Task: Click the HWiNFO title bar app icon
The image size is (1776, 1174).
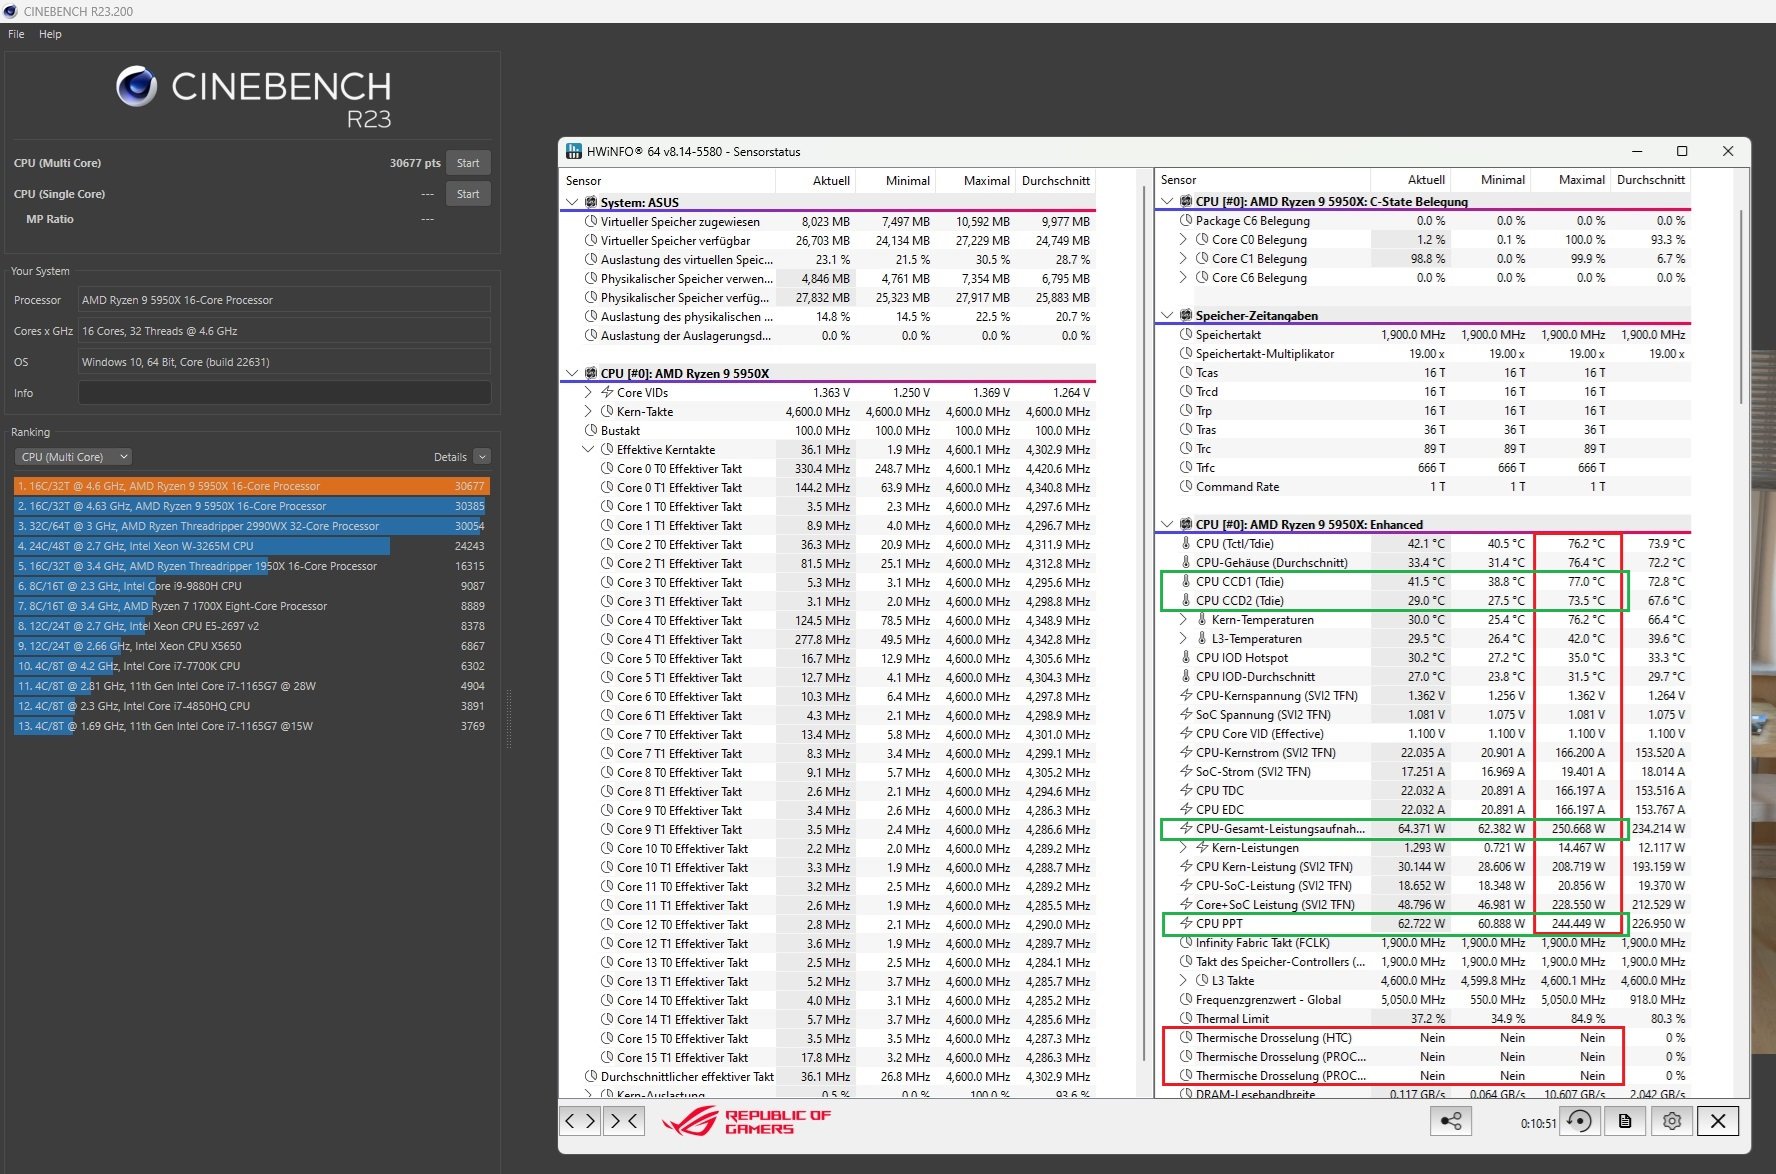Action: (574, 151)
